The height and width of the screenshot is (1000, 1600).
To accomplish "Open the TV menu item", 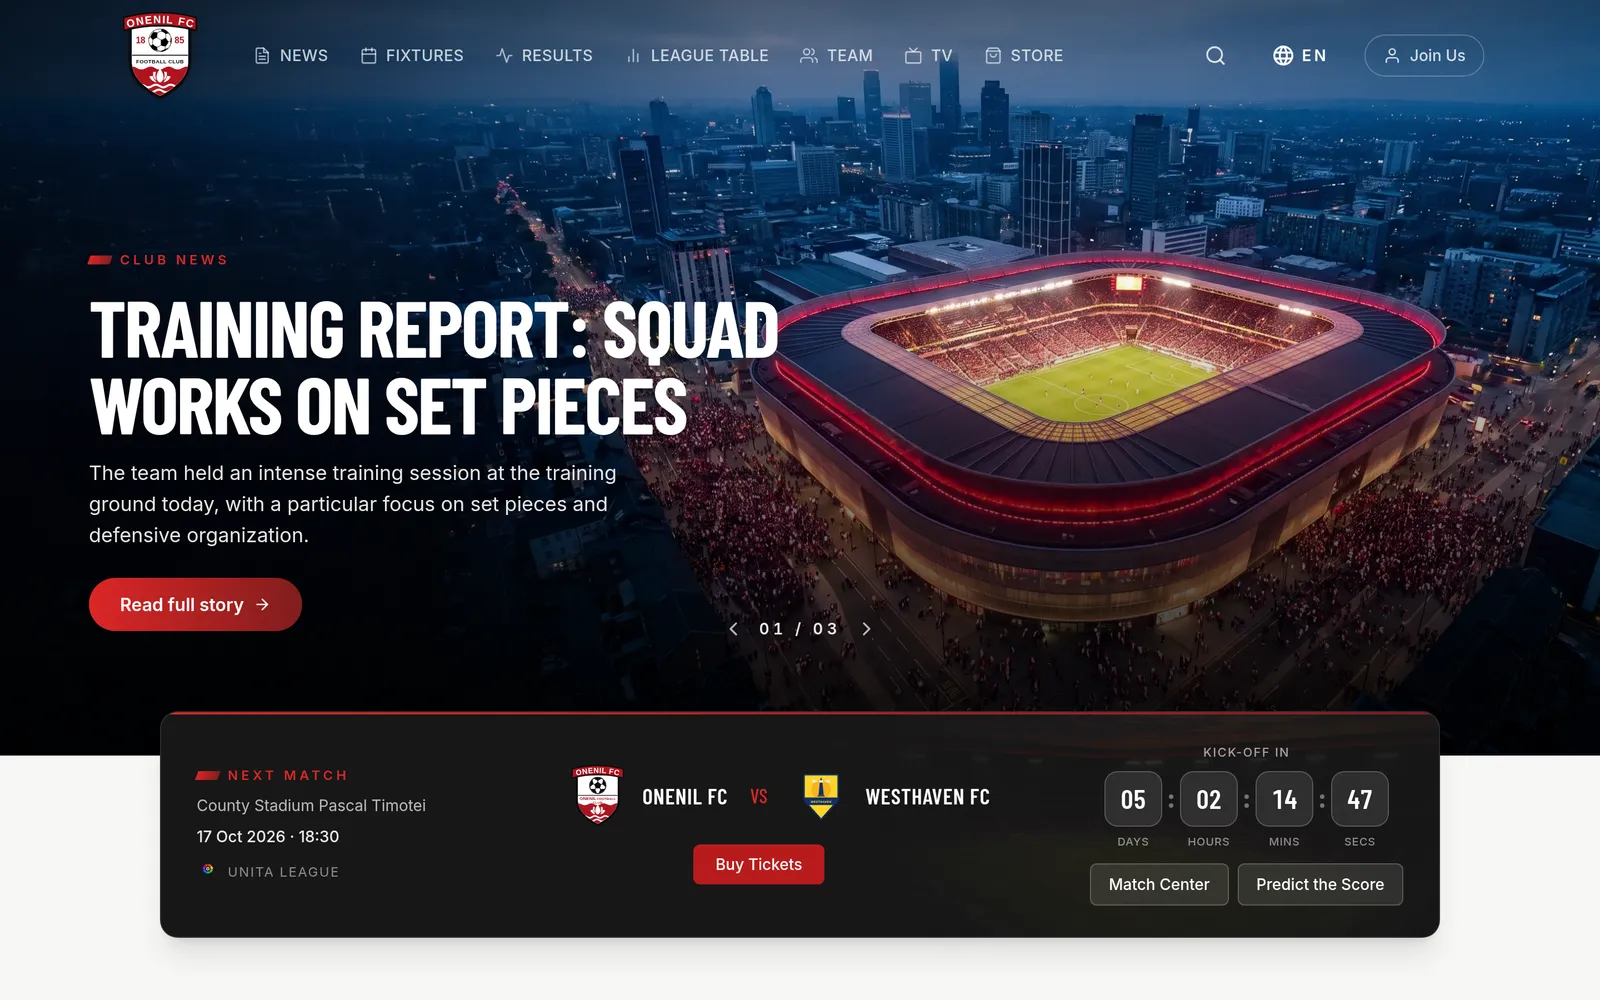I will tap(929, 56).
